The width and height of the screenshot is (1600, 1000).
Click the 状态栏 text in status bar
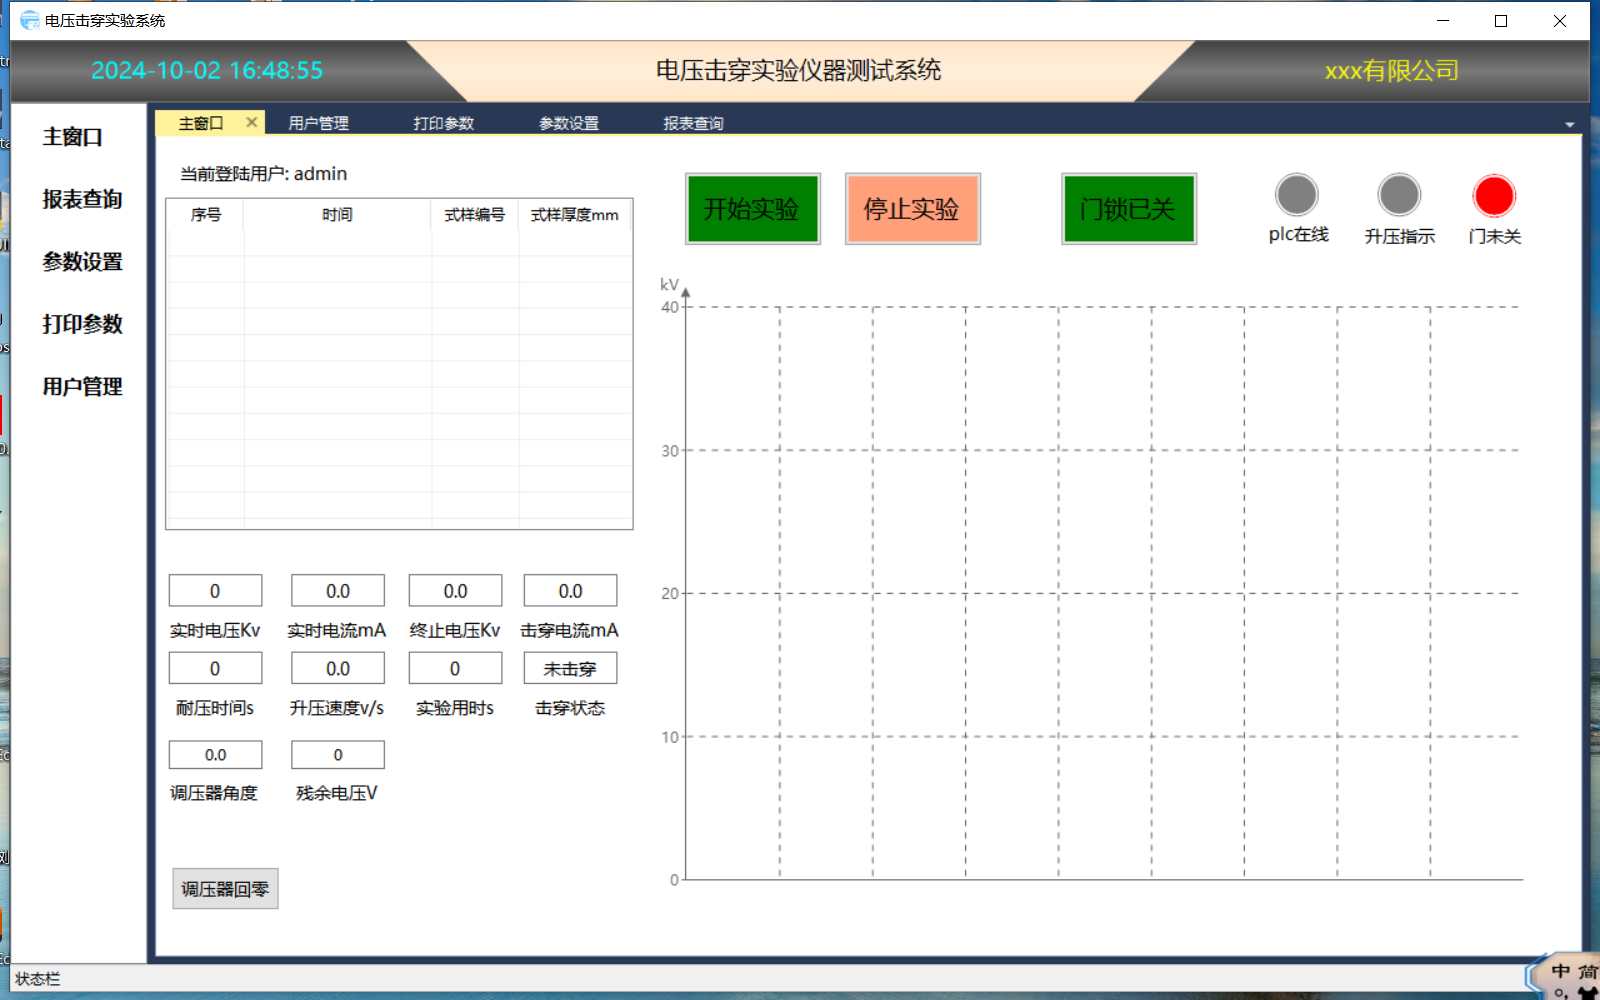pos(38,979)
